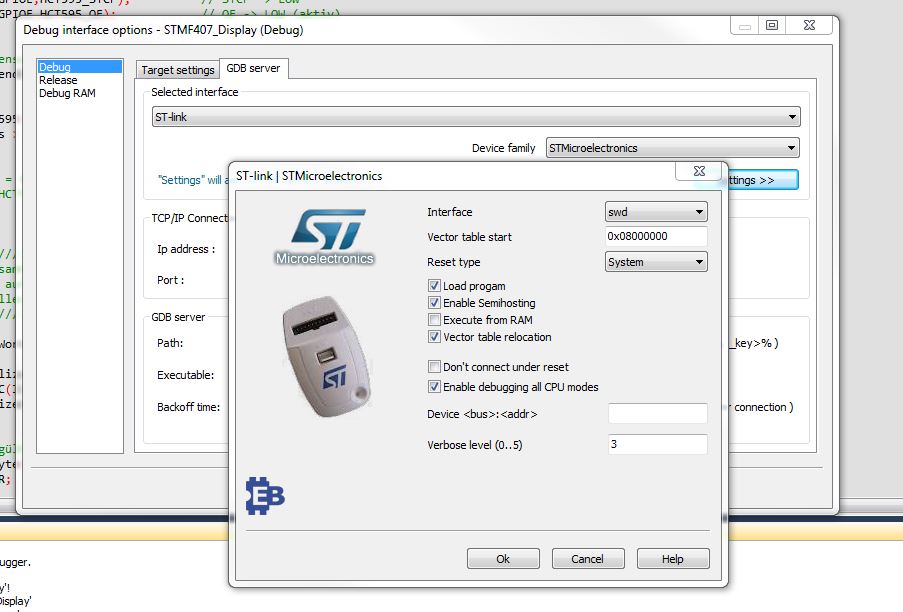Screen dimensions: 903x612
Task: Open the Reset type System dropdown
Action: coord(656,262)
